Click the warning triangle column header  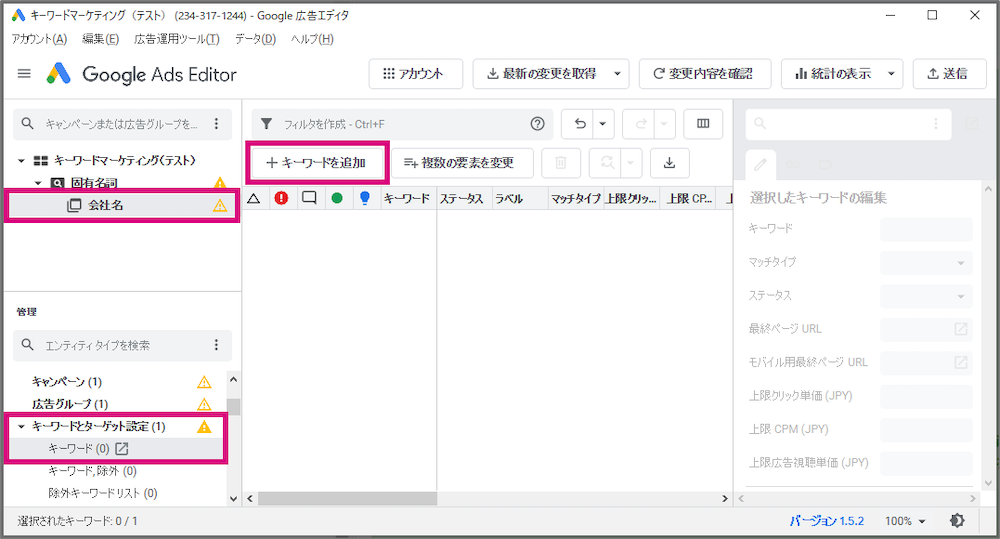click(254, 198)
